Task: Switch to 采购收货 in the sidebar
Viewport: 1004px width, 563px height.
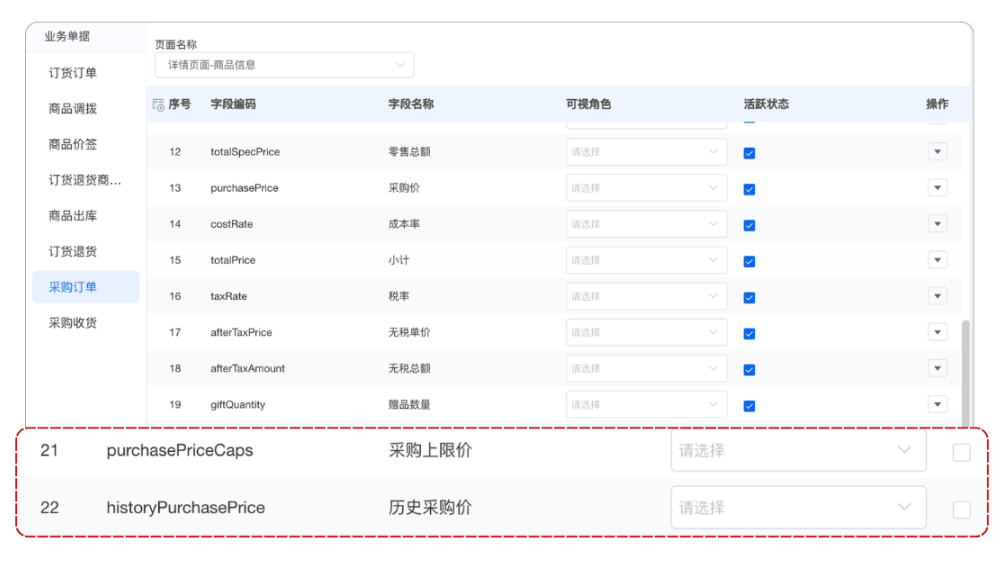Action: tap(73, 323)
